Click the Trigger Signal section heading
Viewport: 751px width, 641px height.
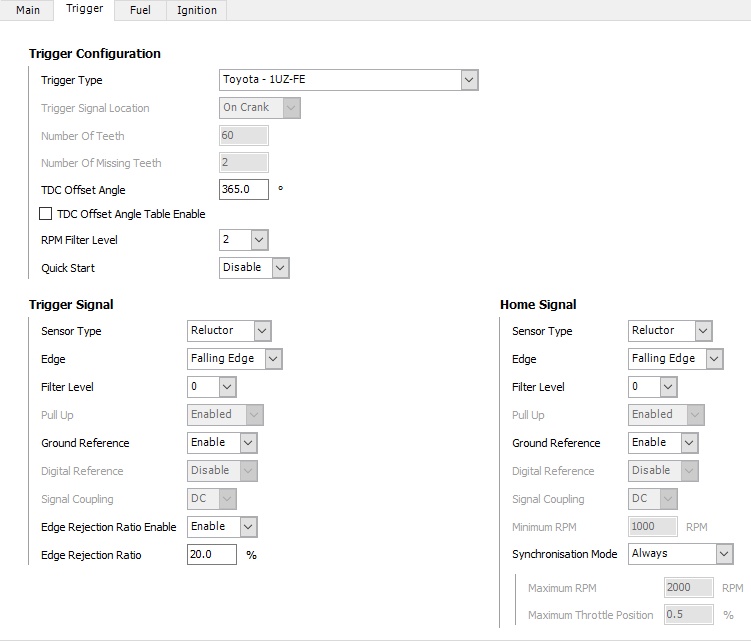coord(71,305)
